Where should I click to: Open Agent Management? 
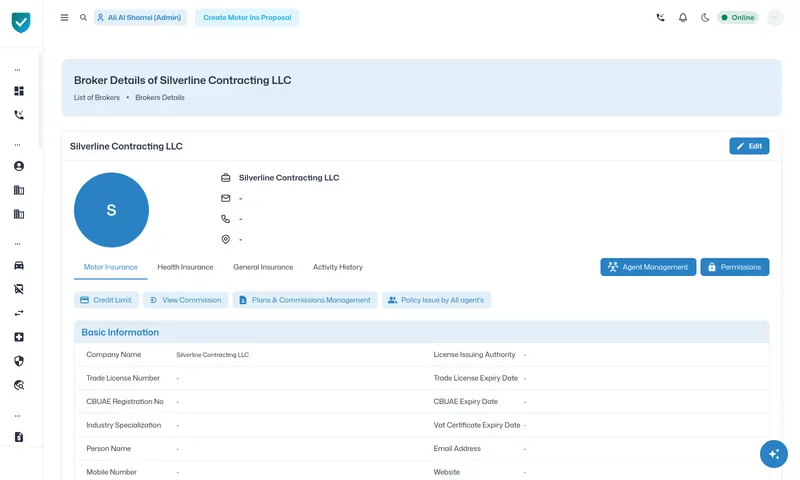(648, 267)
